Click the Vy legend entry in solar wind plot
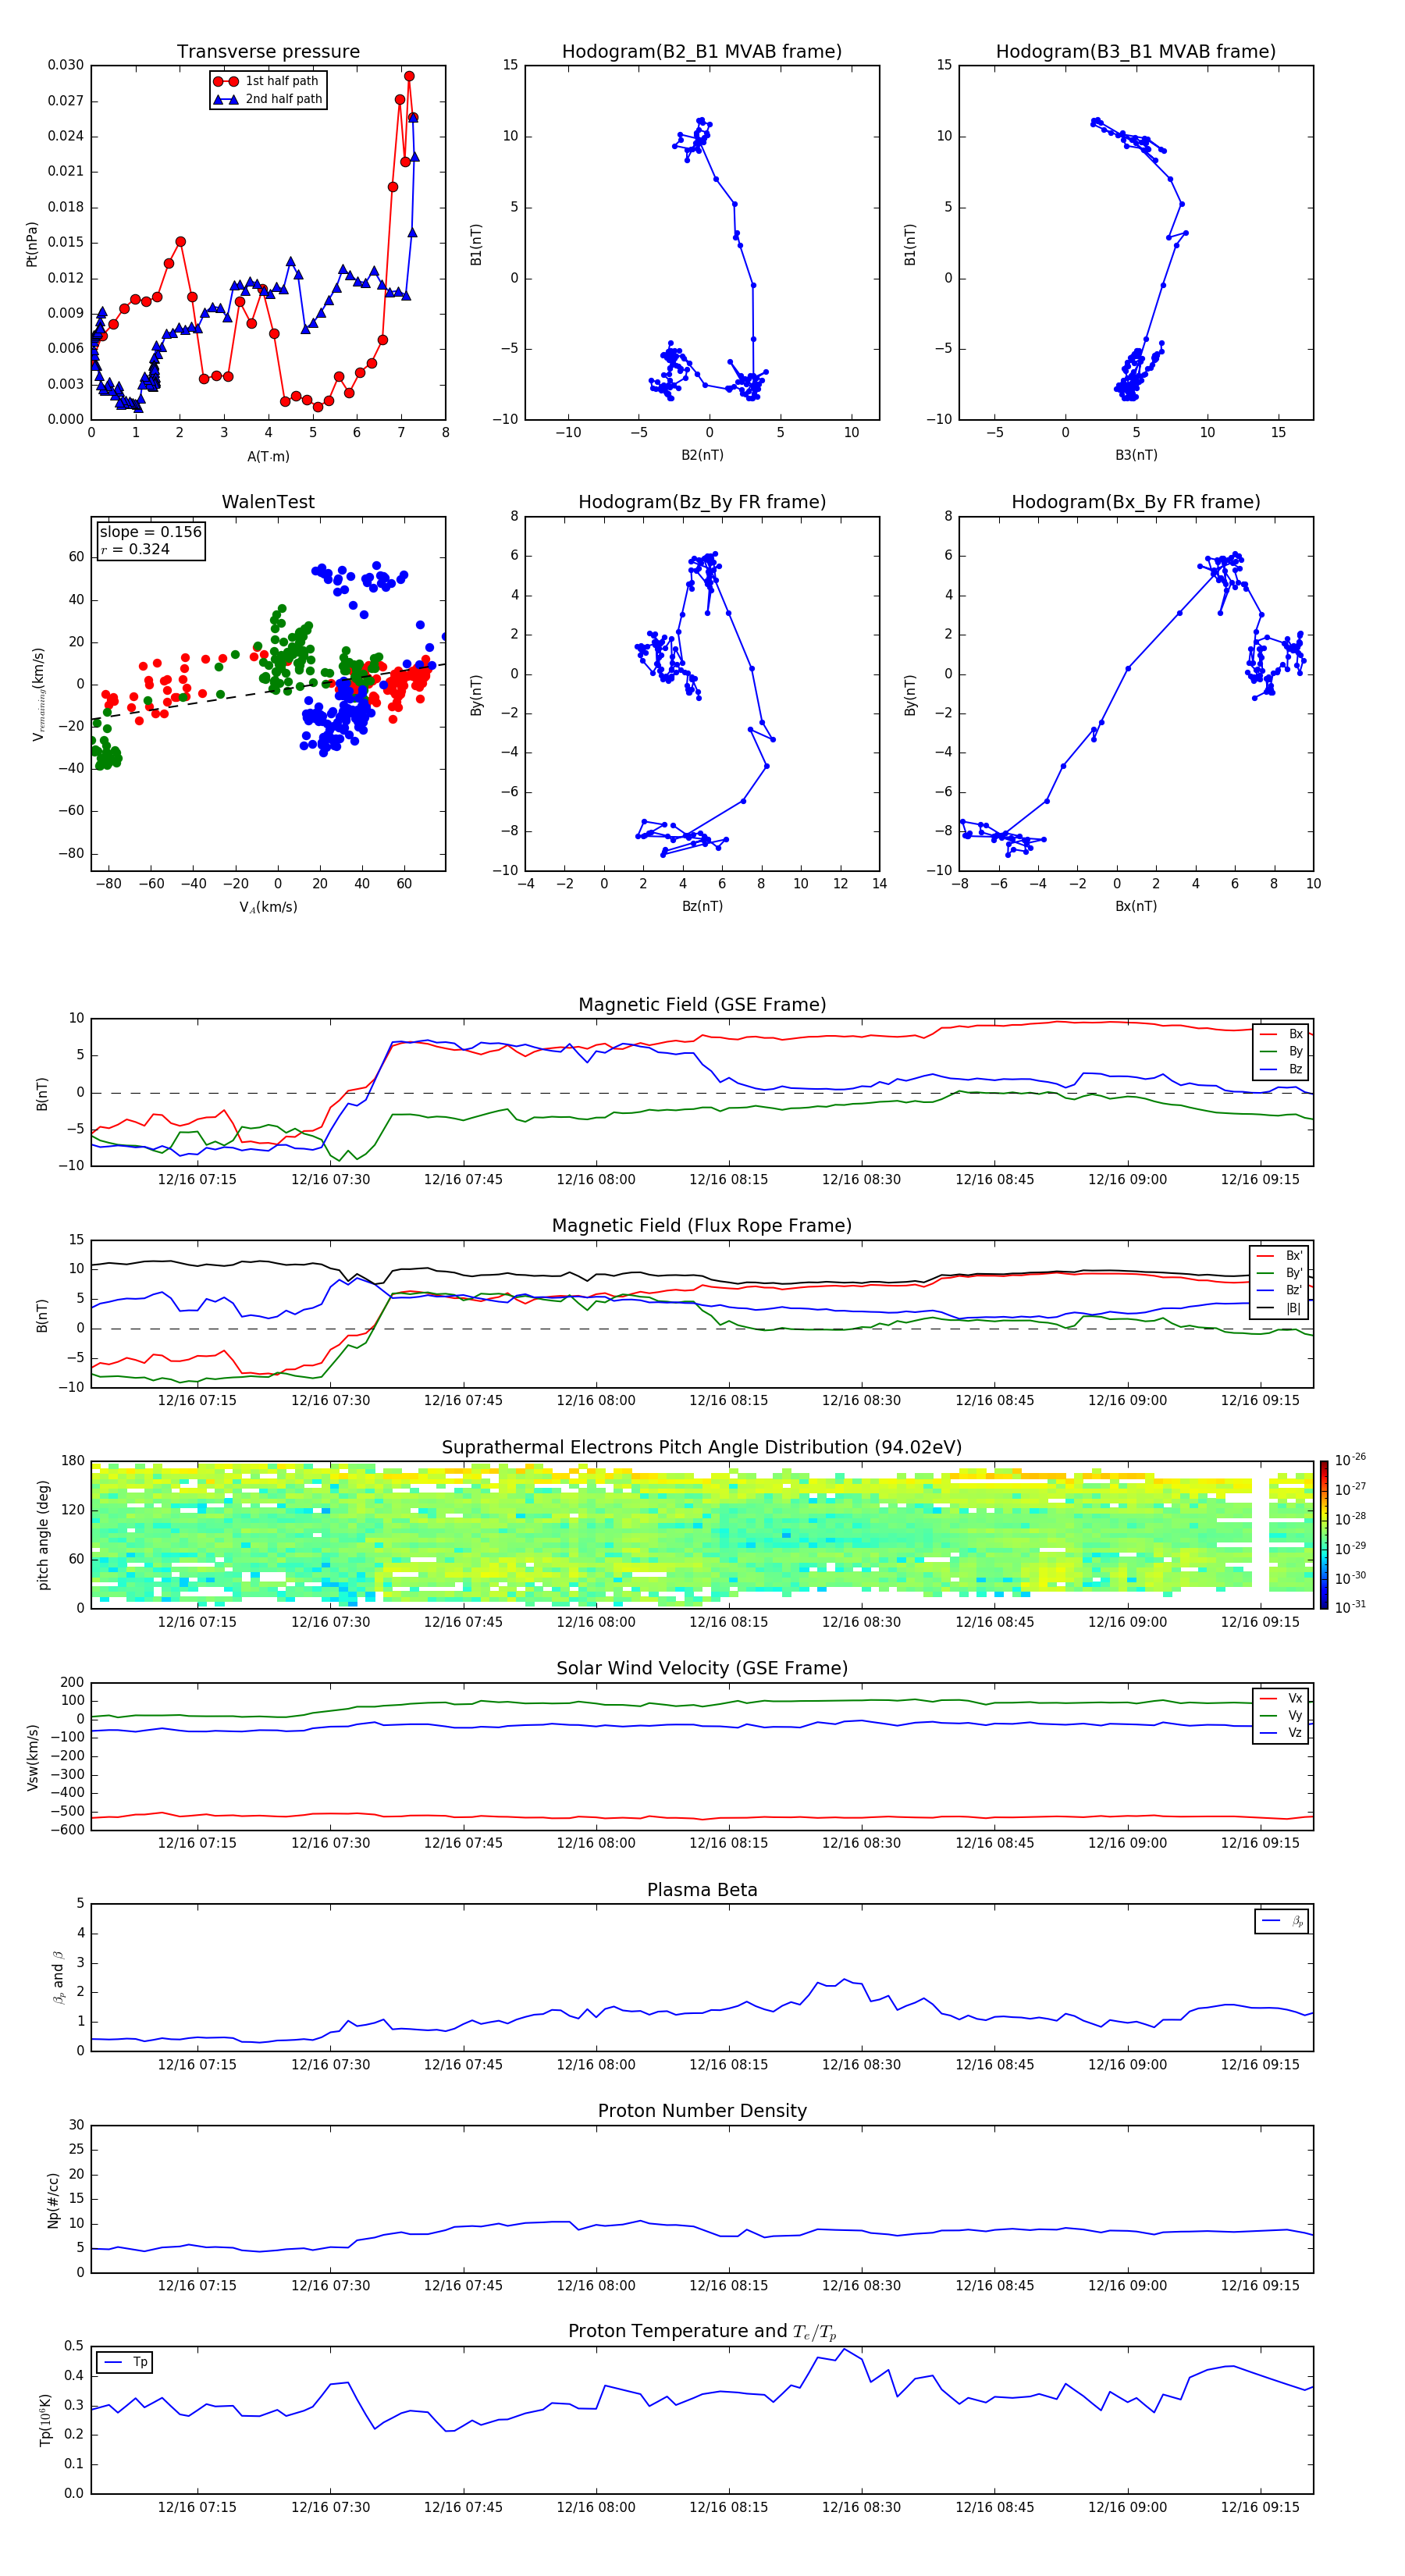The width and height of the screenshot is (1405, 2576). pos(1282,1716)
